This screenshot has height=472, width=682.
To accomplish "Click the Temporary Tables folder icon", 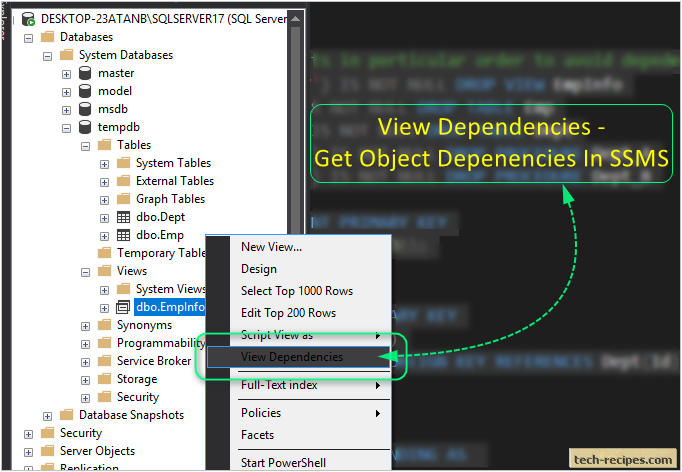I will [104, 253].
